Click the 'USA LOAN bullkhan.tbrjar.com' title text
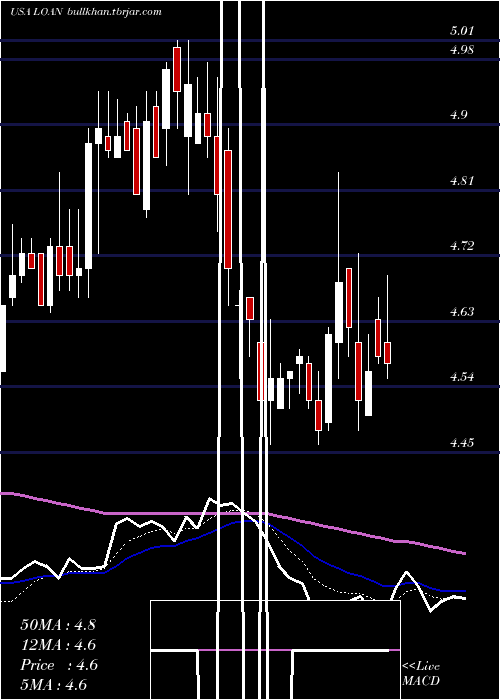 click(x=86, y=12)
